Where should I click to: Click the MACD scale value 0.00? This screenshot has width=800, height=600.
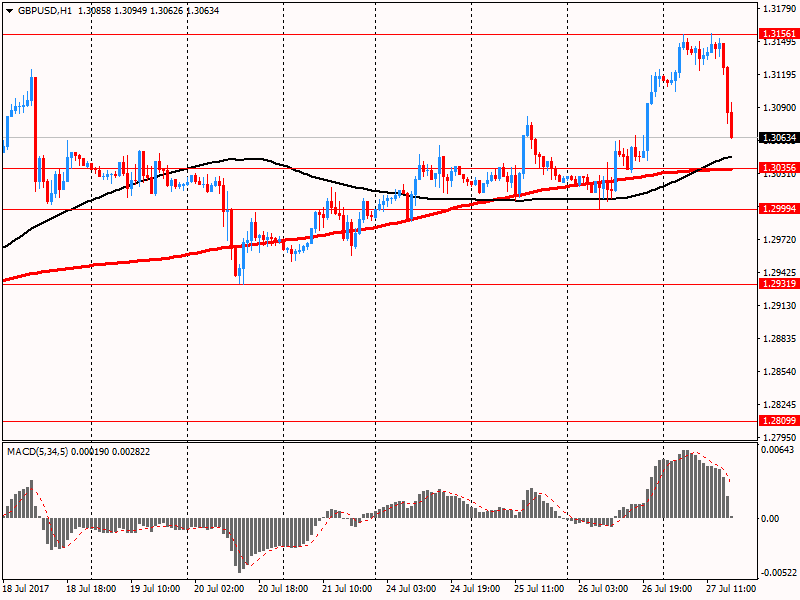(x=770, y=519)
